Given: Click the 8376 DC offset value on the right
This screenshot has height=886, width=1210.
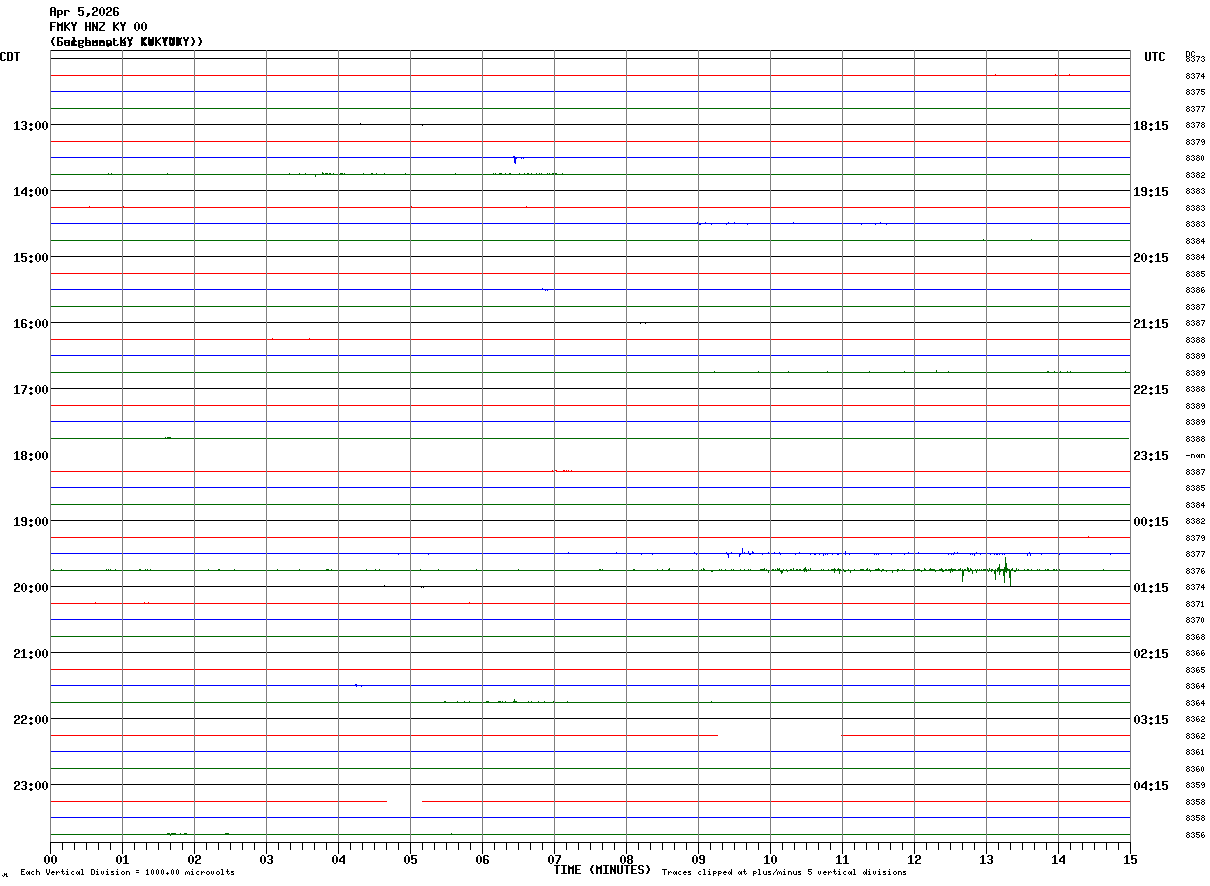Looking at the screenshot, I should point(1194,570).
